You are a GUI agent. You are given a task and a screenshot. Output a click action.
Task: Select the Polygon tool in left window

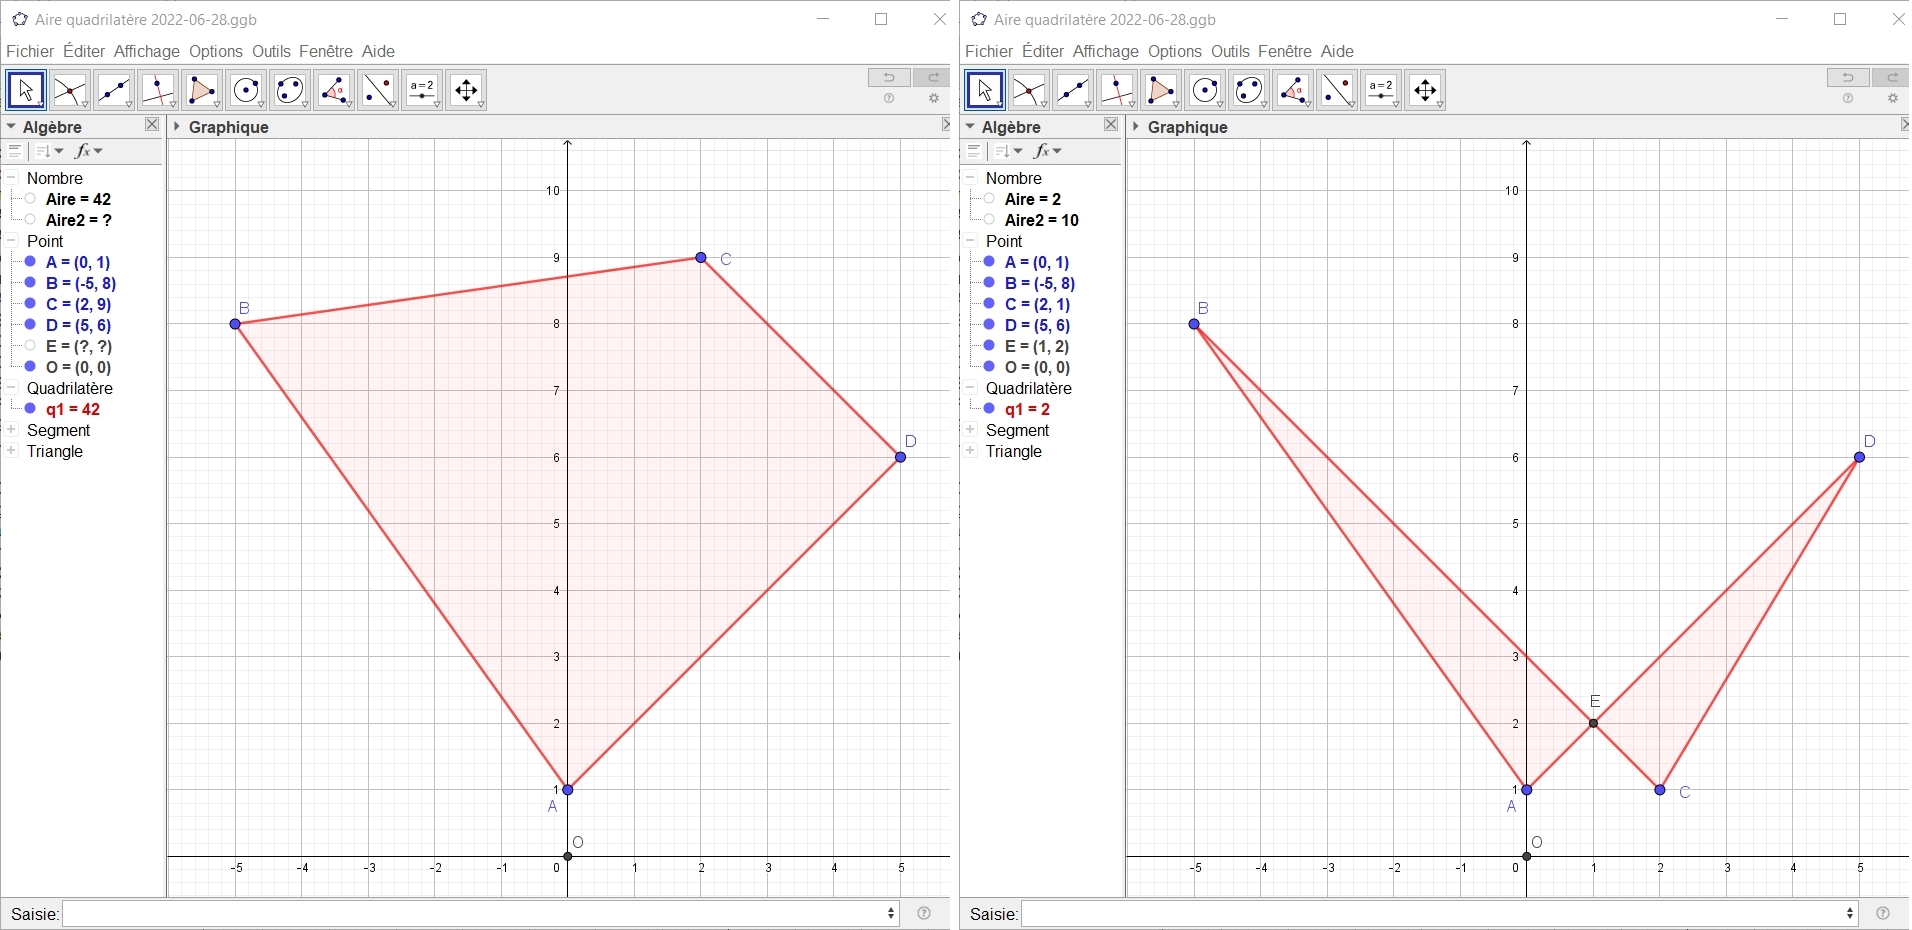202,90
